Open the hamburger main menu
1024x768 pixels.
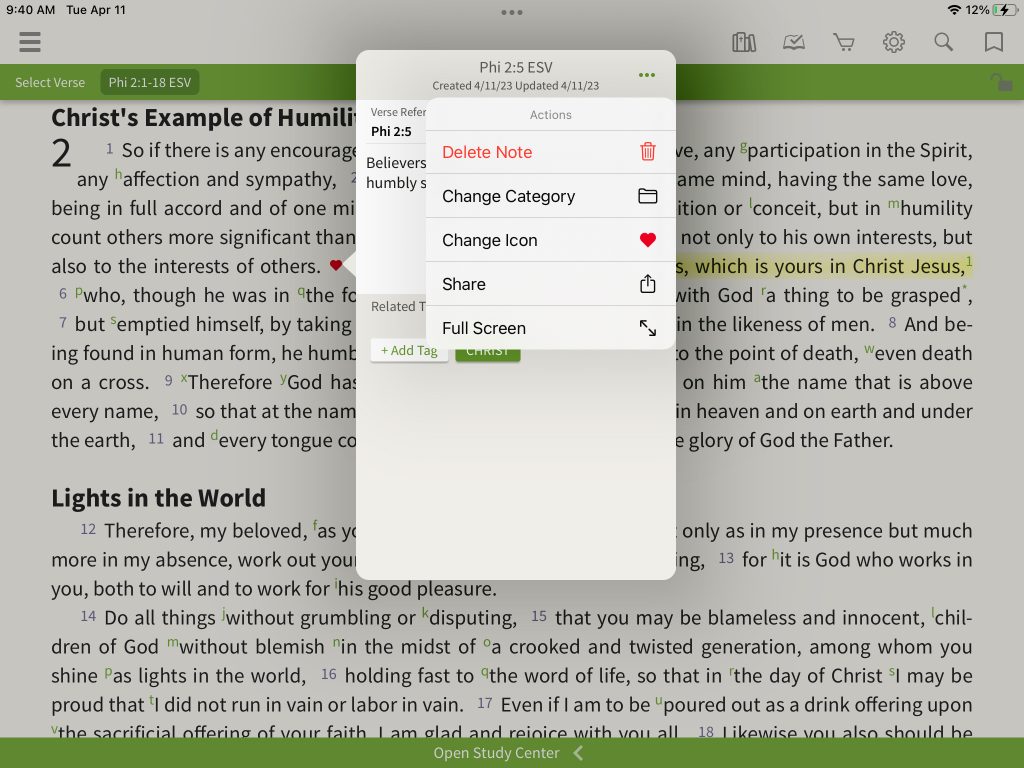coord(30,42)
